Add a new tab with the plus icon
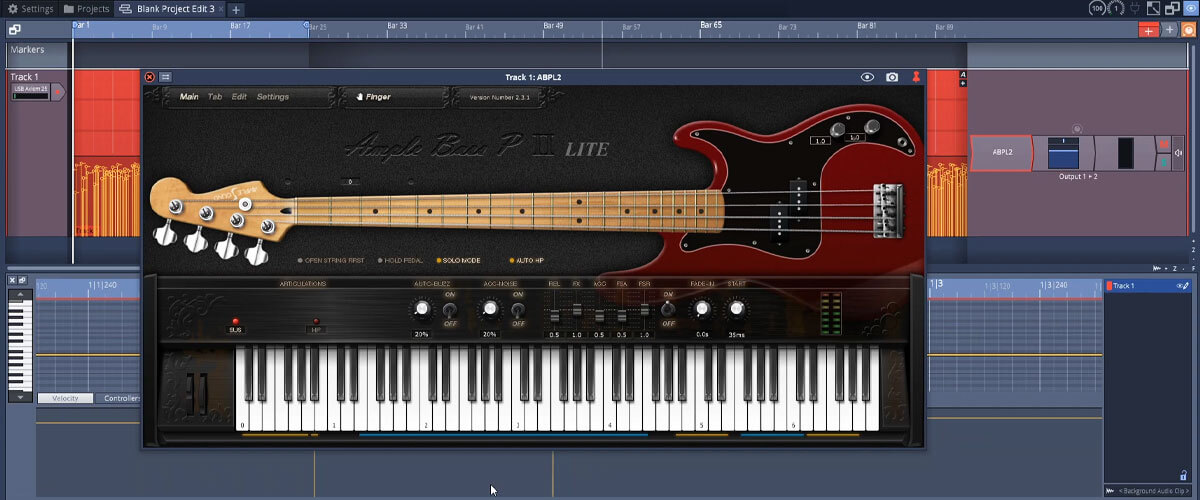This screenshot has height=500, width=1200. [x=236, y=9]
